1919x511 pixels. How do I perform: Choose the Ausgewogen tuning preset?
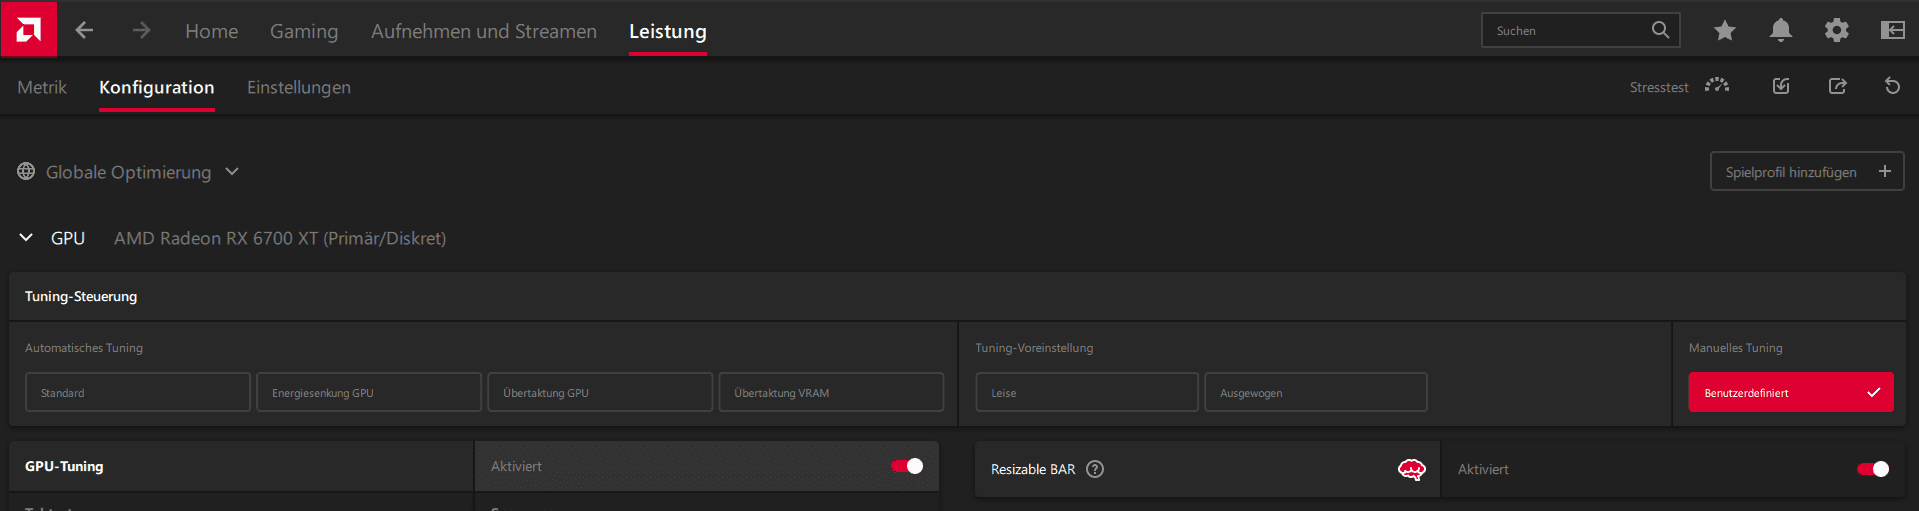(x=1316, y=392)
